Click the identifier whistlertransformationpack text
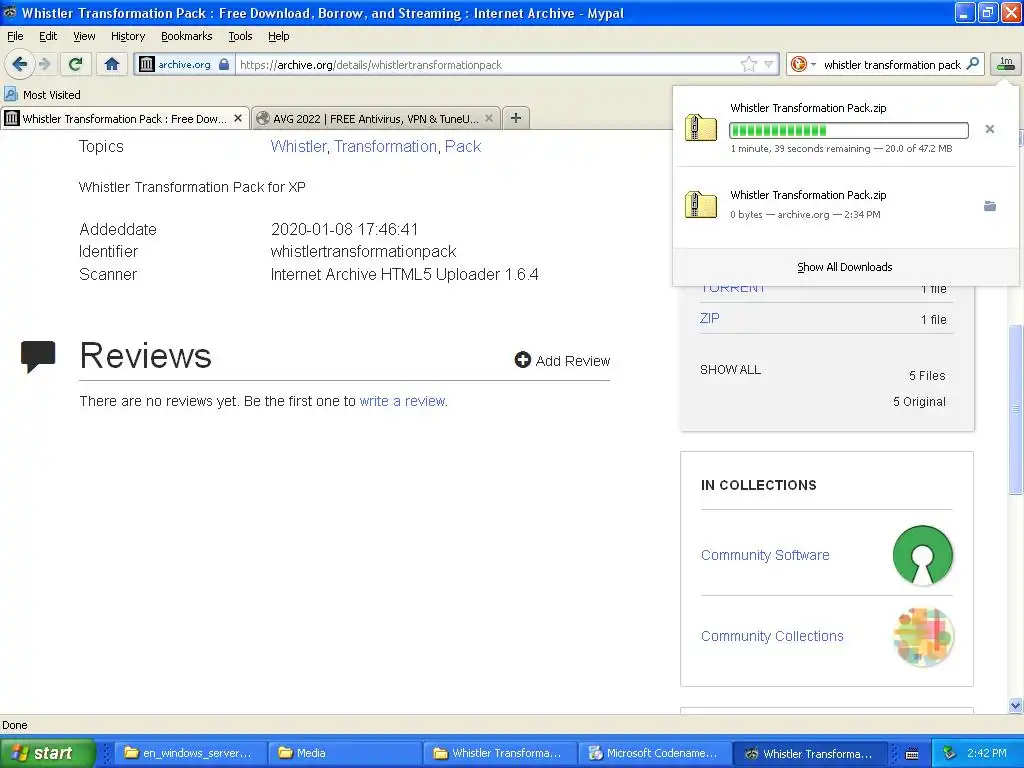1024x768 pixels. click(363, 251)
